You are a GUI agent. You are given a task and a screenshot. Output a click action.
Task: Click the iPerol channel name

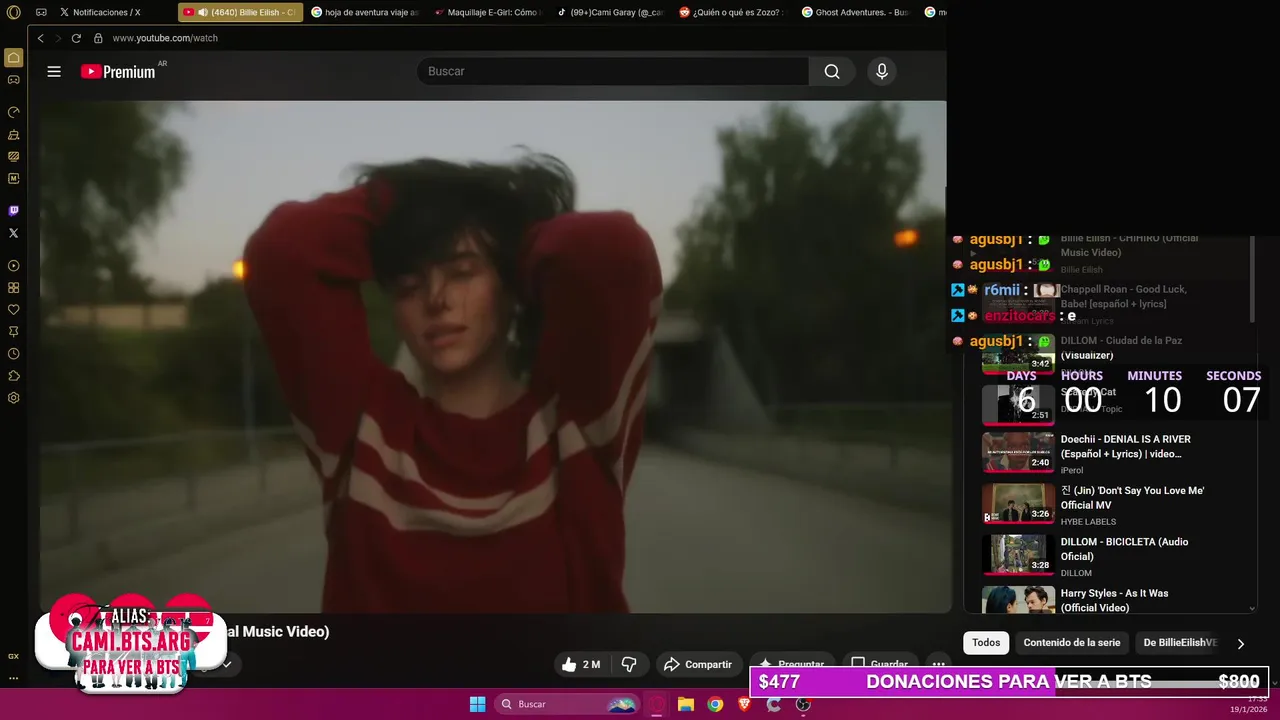coord(1072,470)
